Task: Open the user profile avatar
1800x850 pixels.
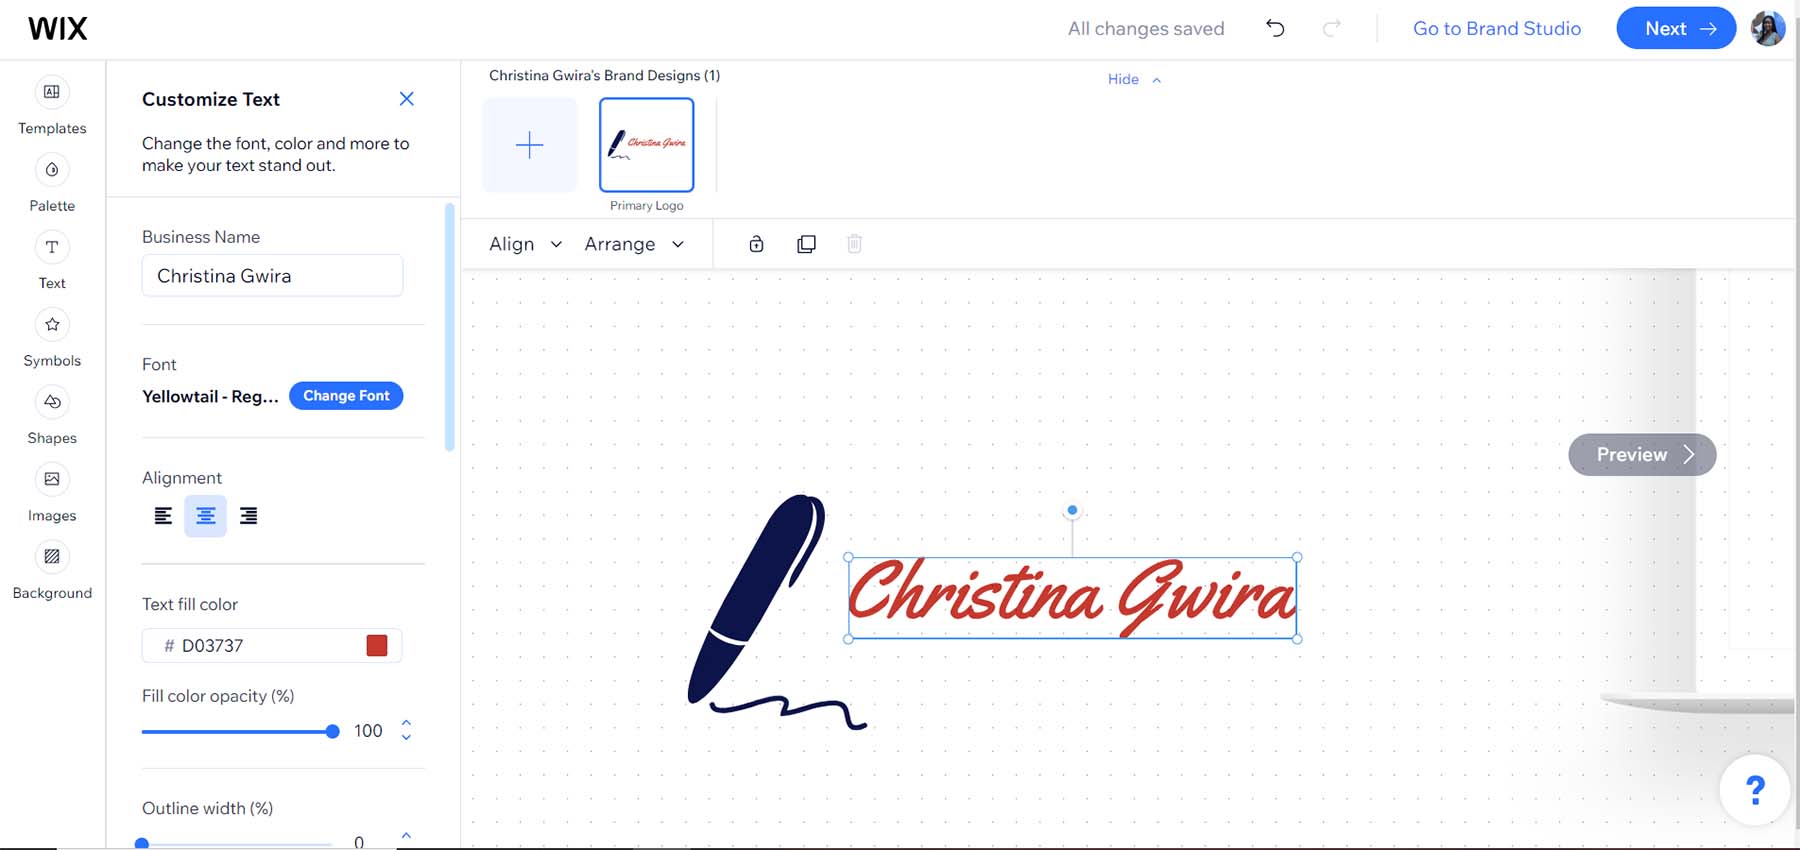Action: coord(1768,28)
